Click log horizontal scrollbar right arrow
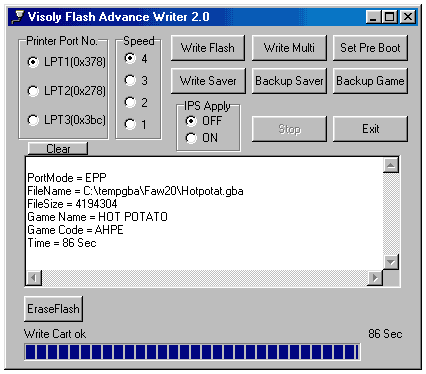The width and height of the screenshot is (426, 374). 375,278
